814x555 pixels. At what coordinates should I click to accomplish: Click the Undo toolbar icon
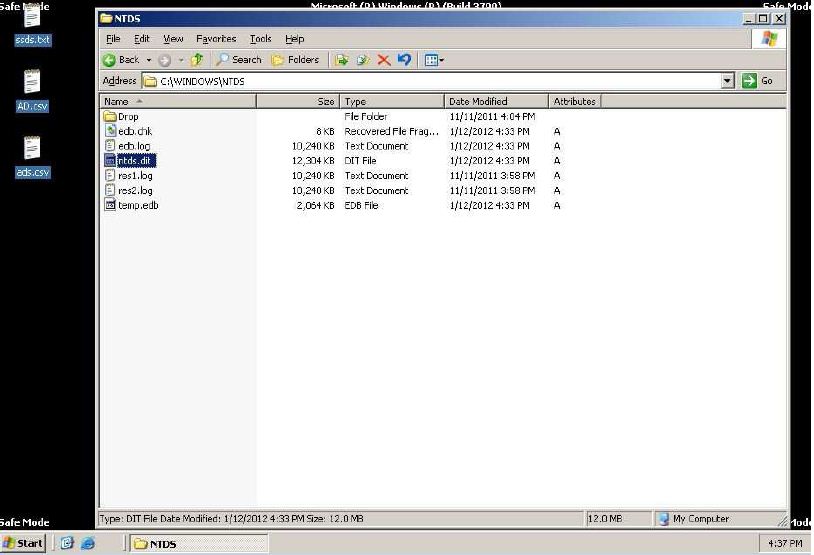tap(404, 60)
